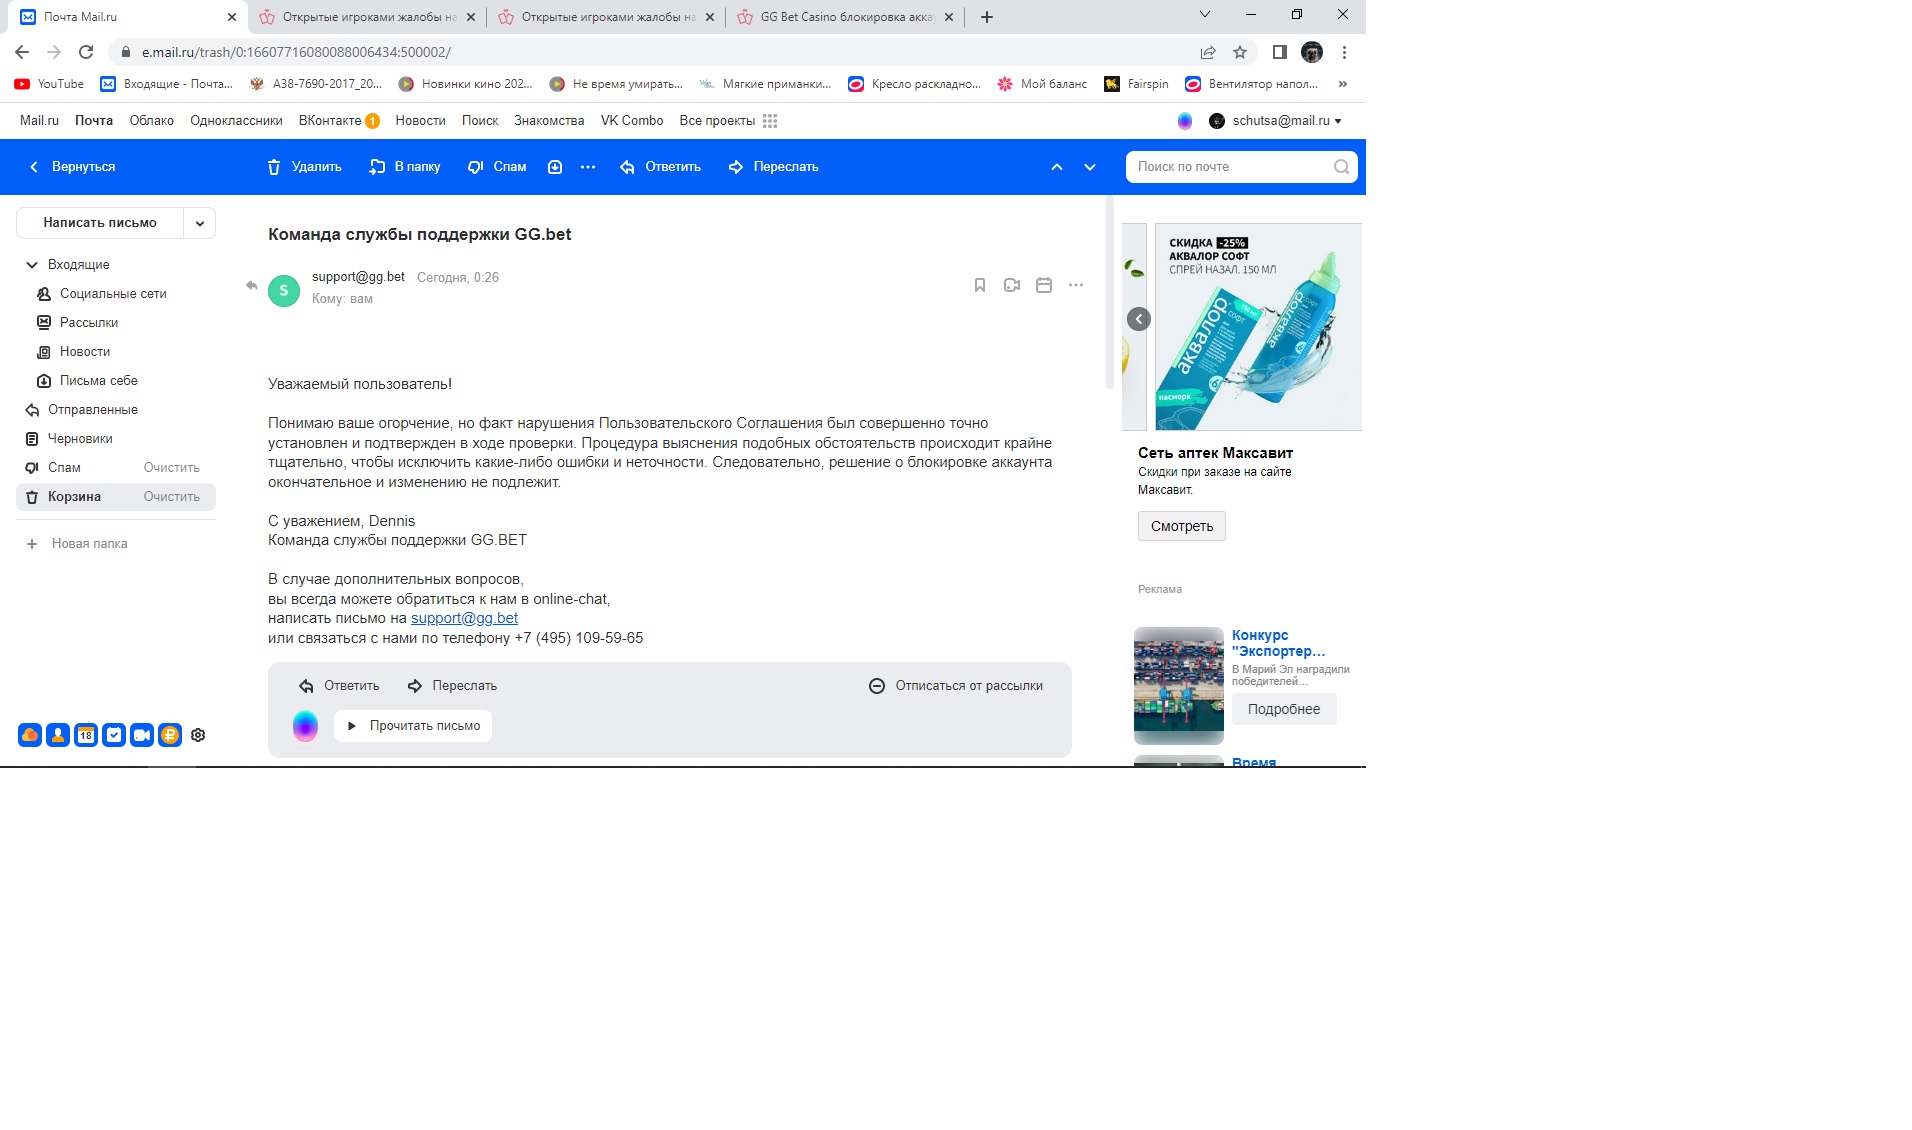Viewport: 1912px width, 1130px height.
Task: Open the Tasks checkmark app icon
Action: [114, 735]
